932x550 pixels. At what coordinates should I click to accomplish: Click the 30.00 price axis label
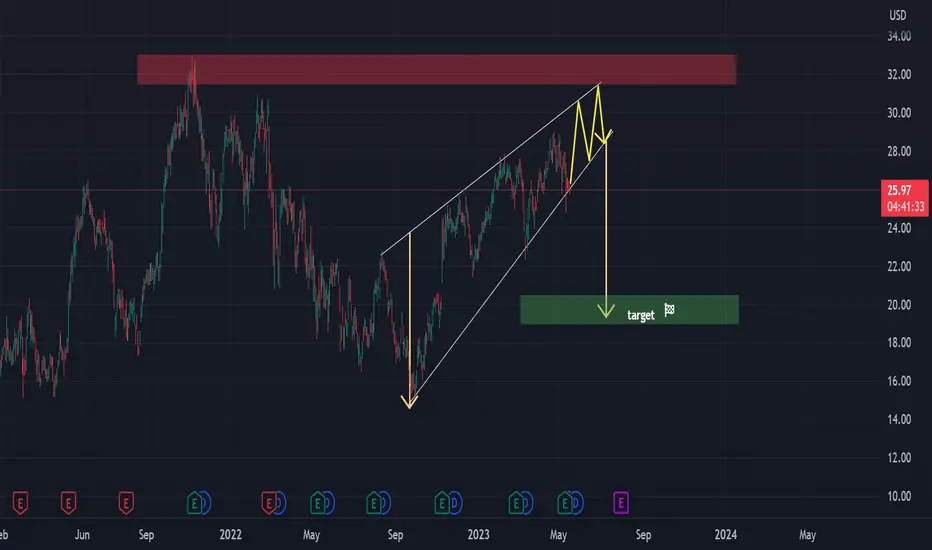click(x=899, y=113)
